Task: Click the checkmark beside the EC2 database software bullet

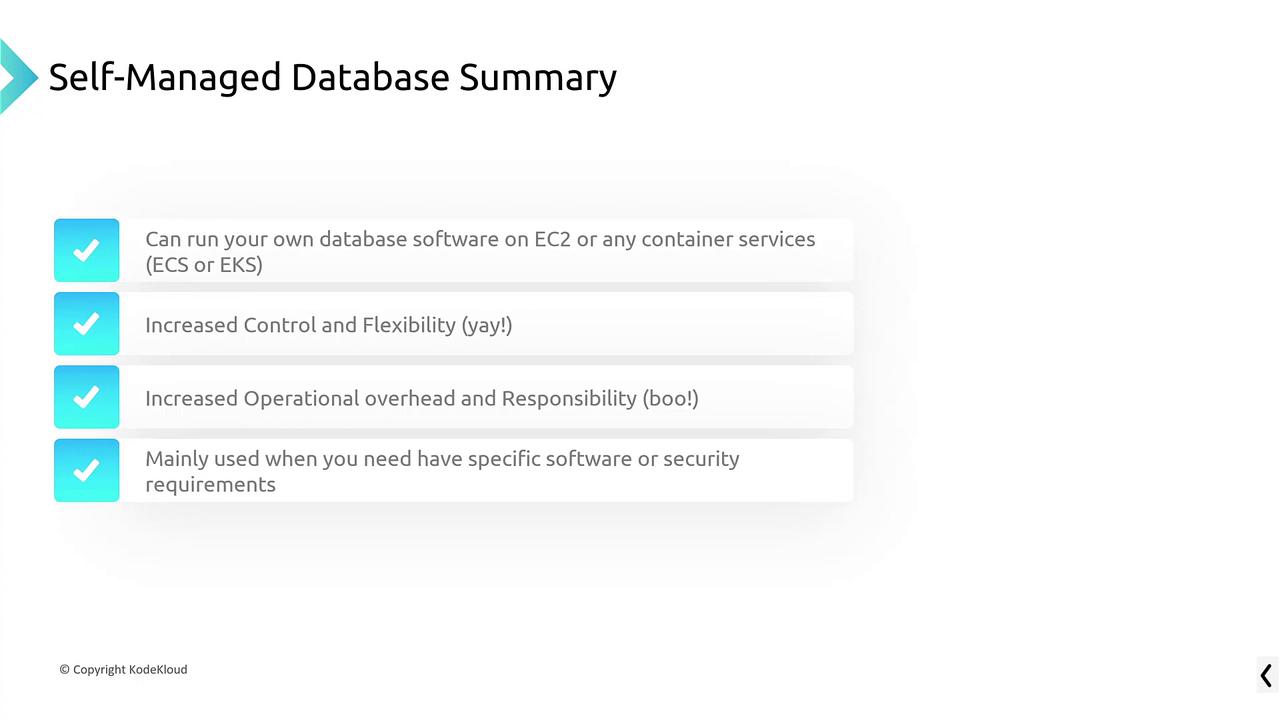Action: click(x=87, y=250)
